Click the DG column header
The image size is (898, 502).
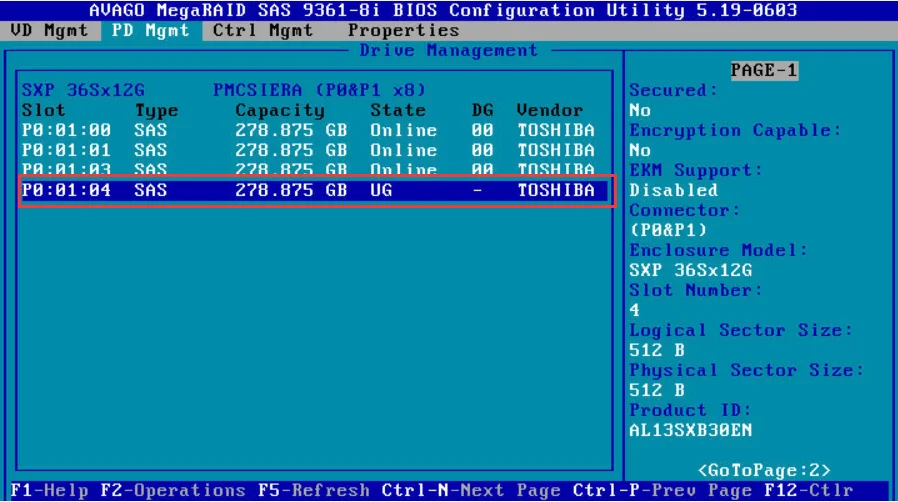pos(482,110)
